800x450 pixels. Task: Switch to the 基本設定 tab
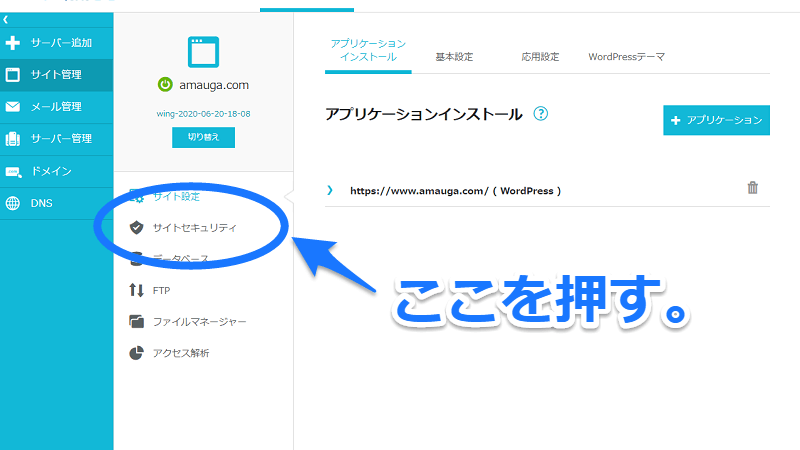coord(455,57)
